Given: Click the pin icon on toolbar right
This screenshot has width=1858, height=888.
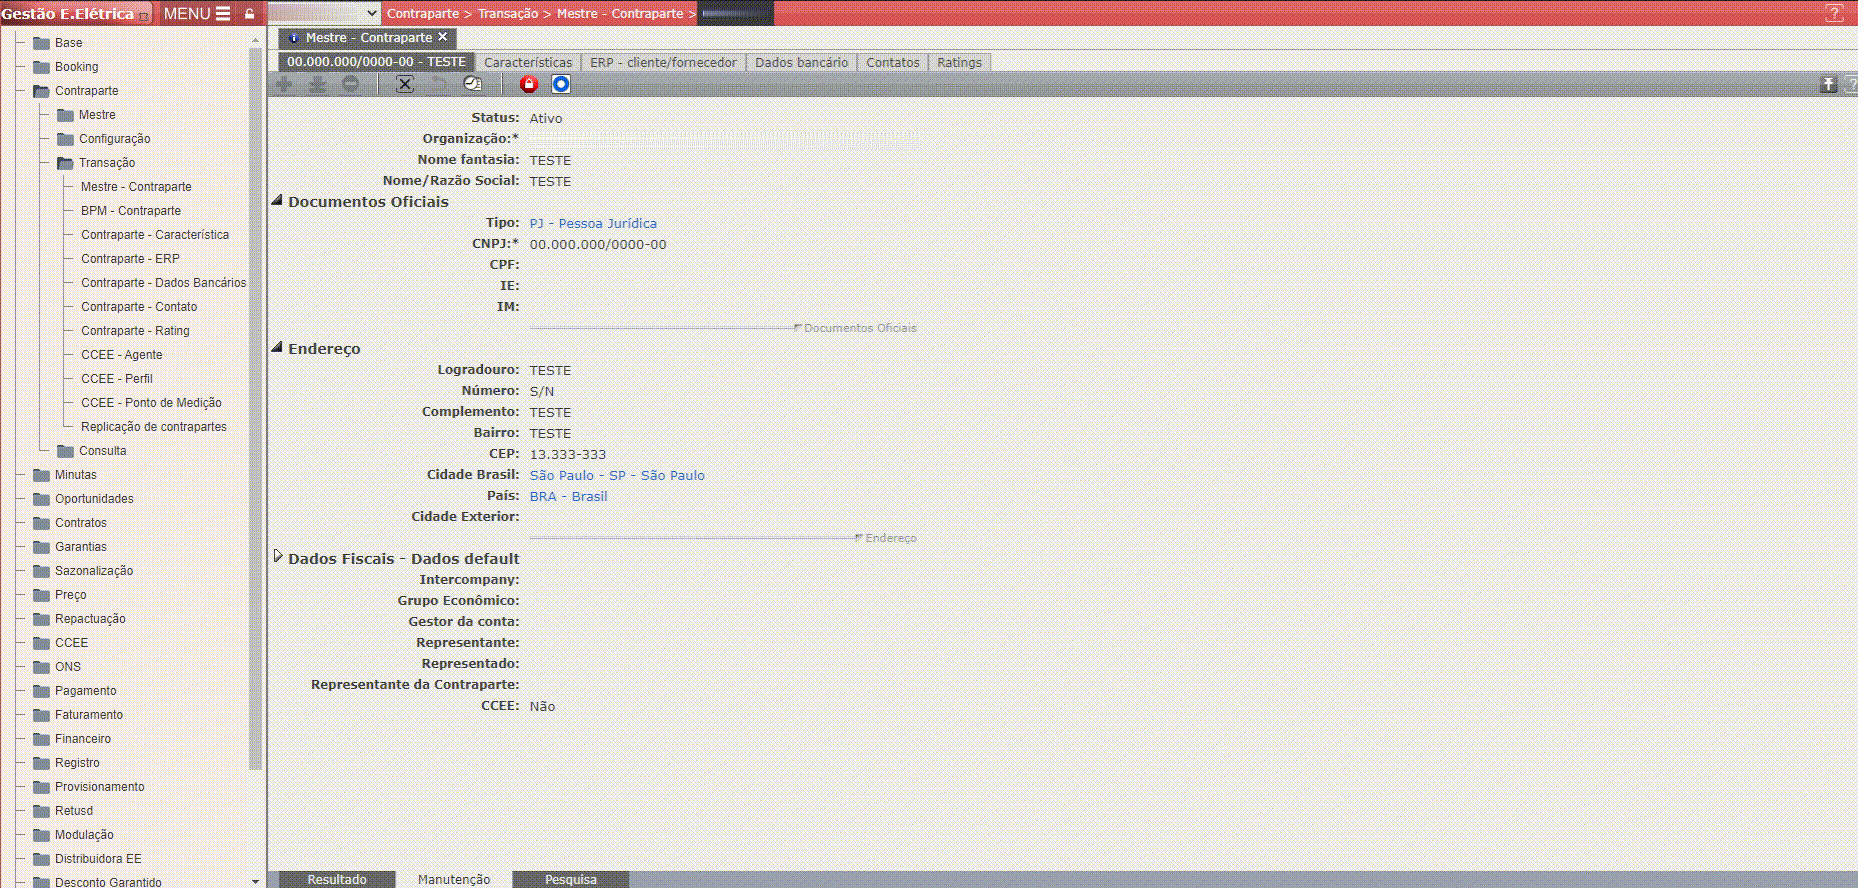Looking at the screenshot, I should click(x=1828, y=84).
